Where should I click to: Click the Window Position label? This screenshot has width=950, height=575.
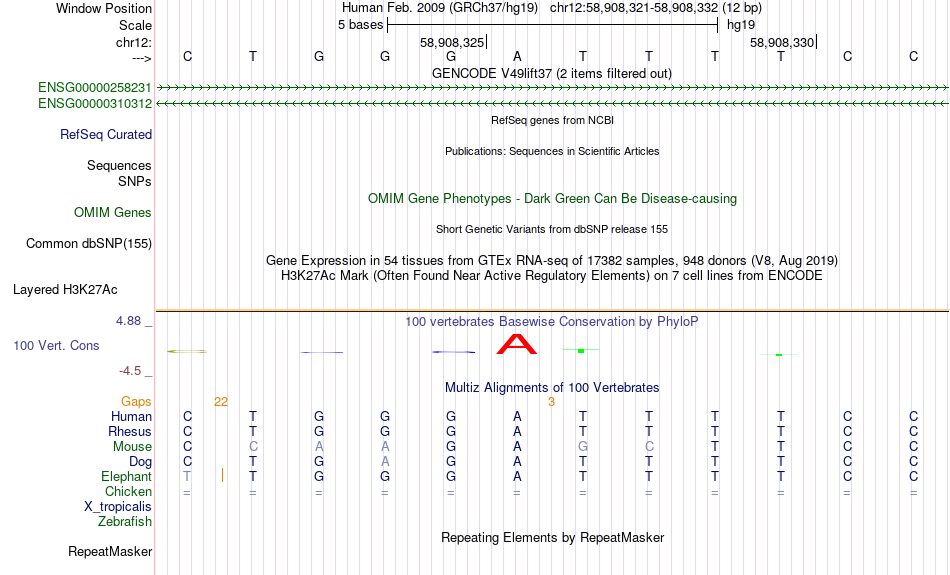coord(104,8)
